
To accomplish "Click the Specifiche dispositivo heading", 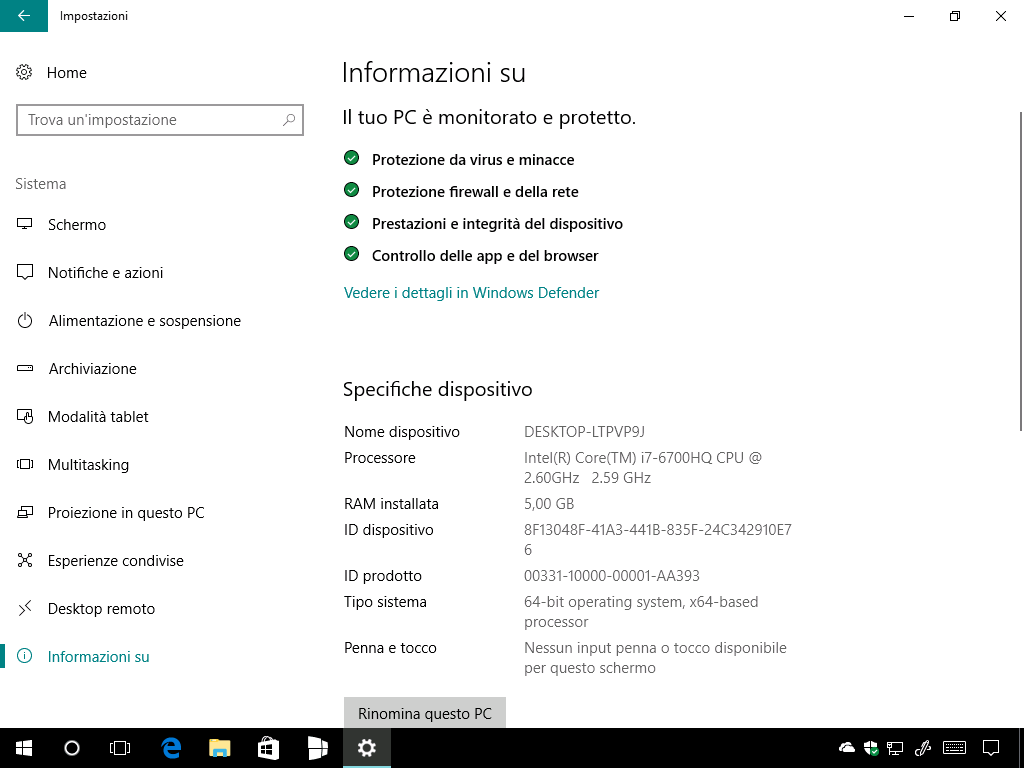I will 438,389.
